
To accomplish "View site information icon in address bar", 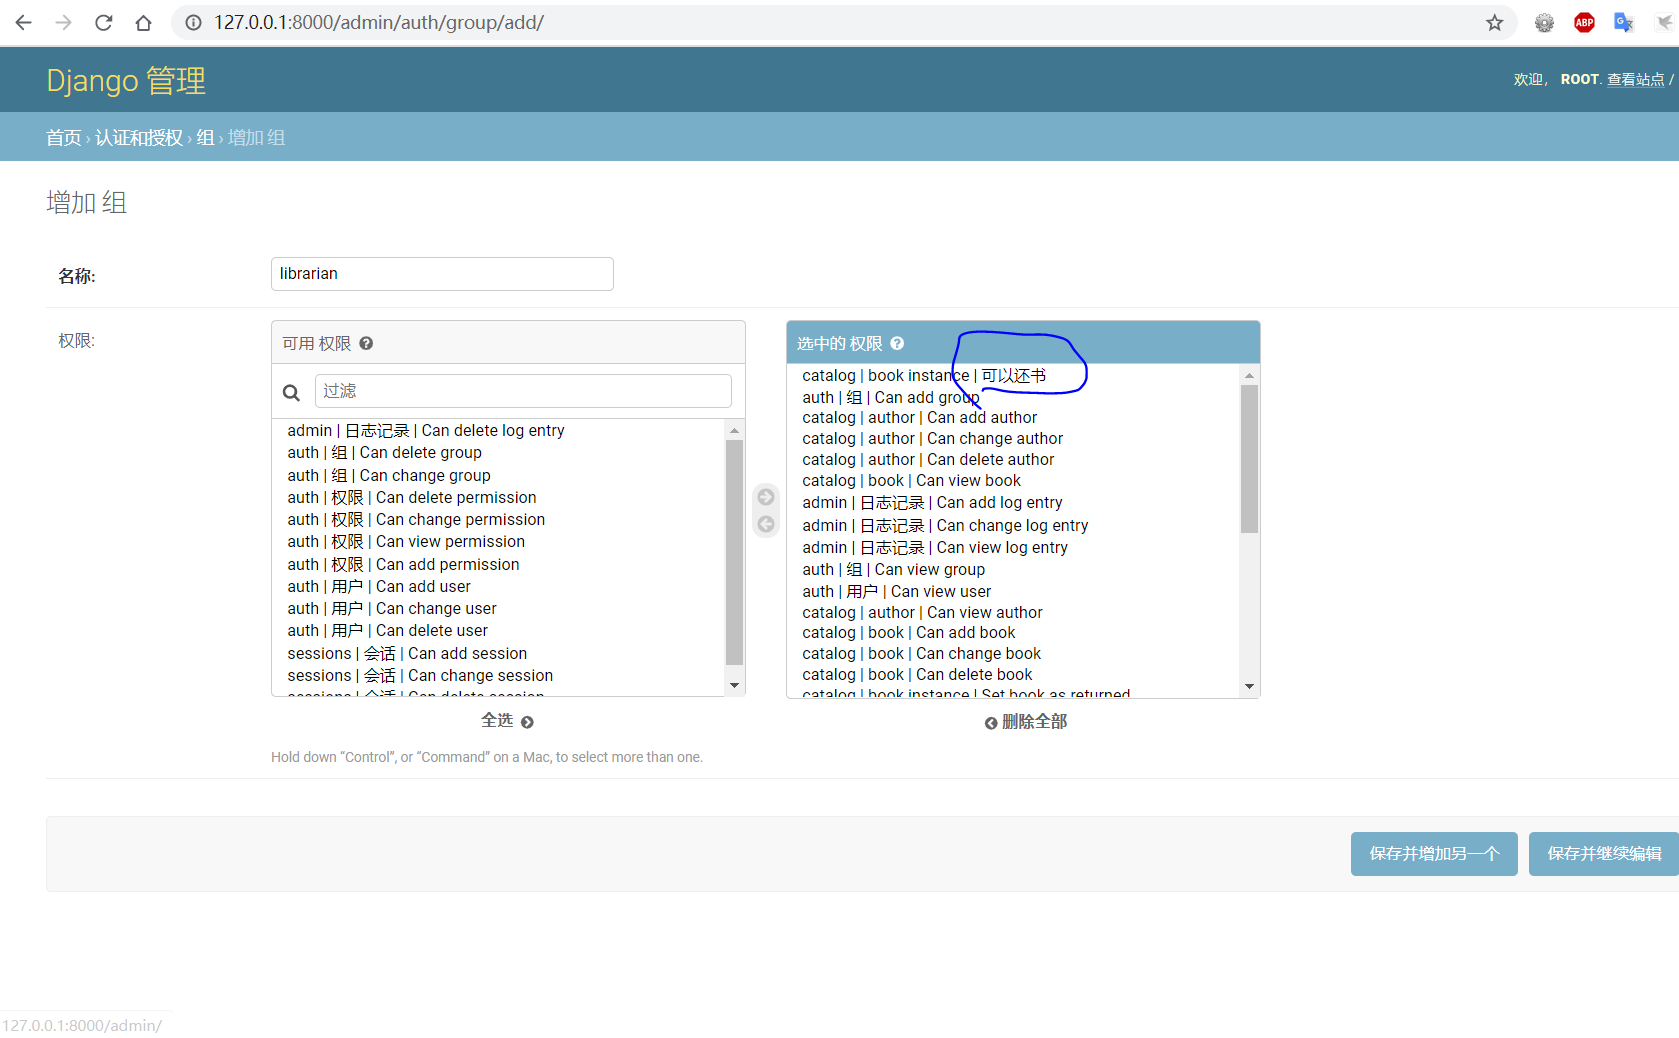I will [193, 22].
